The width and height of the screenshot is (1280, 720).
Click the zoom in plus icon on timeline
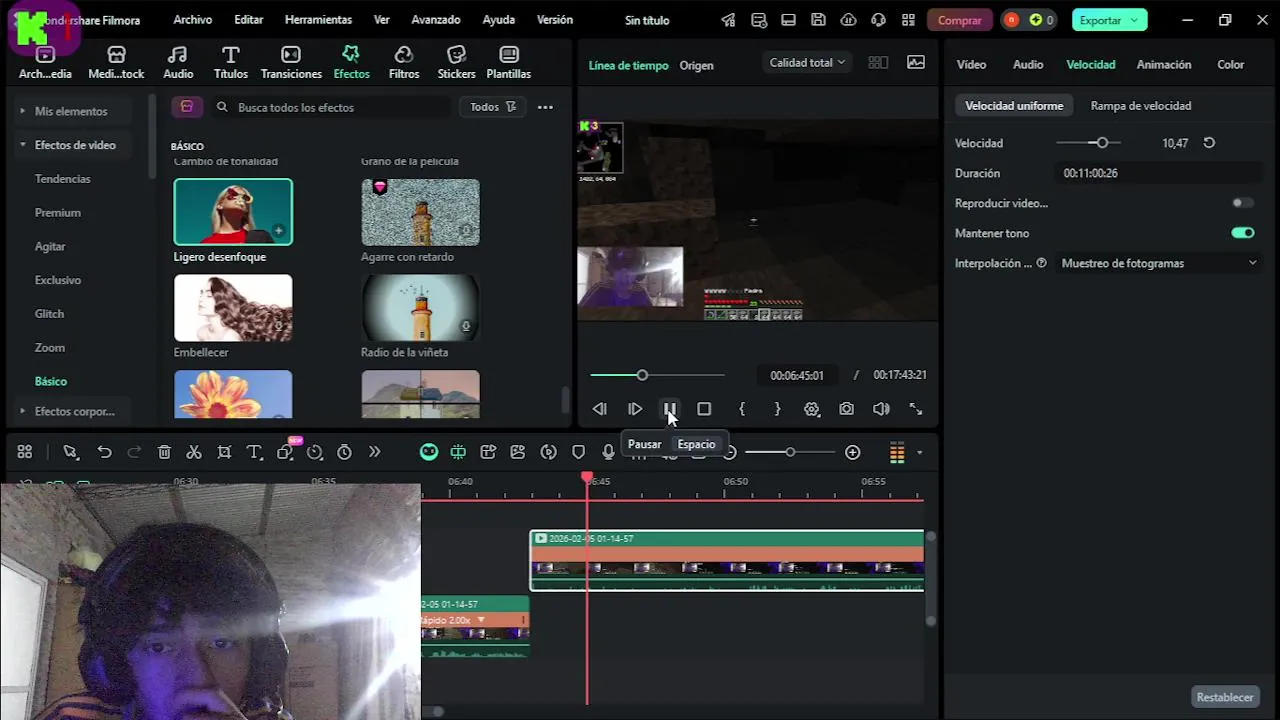point(852,453)
